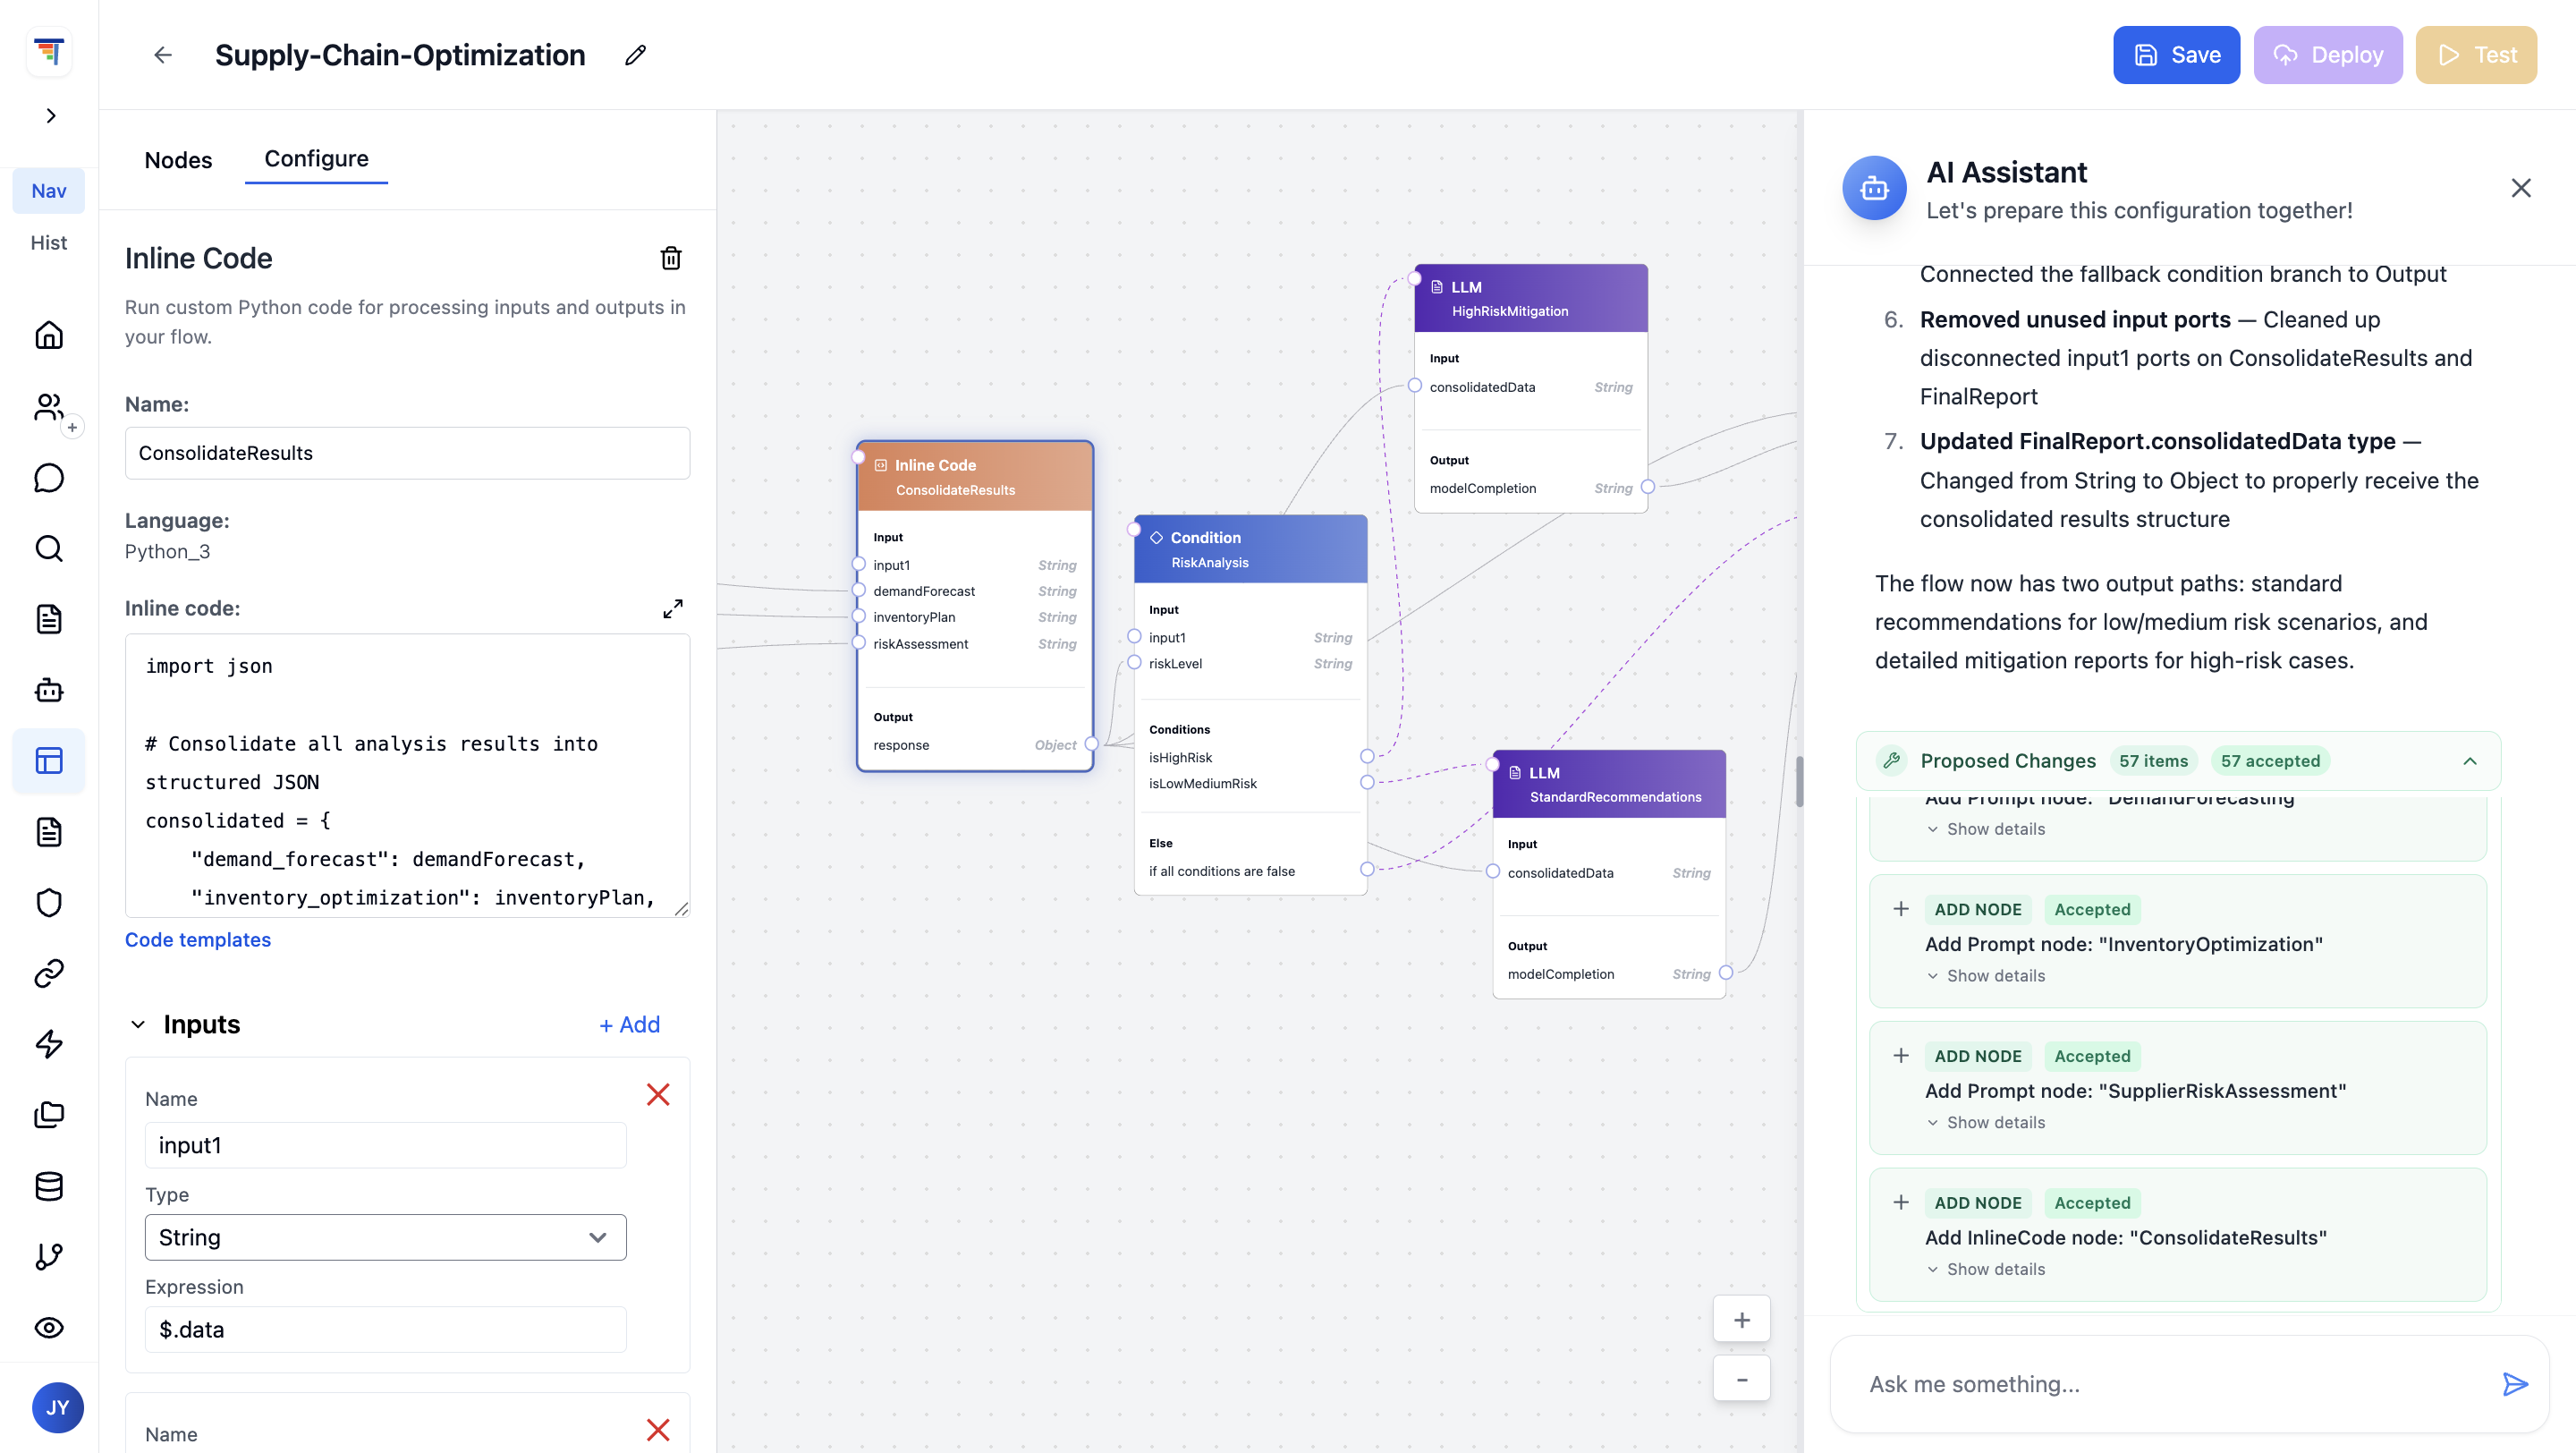Image resolution: width=2576 pixels, height=1453 pixels.
Task: Delete node with trash icon
Action: click(x=671, y=259)
